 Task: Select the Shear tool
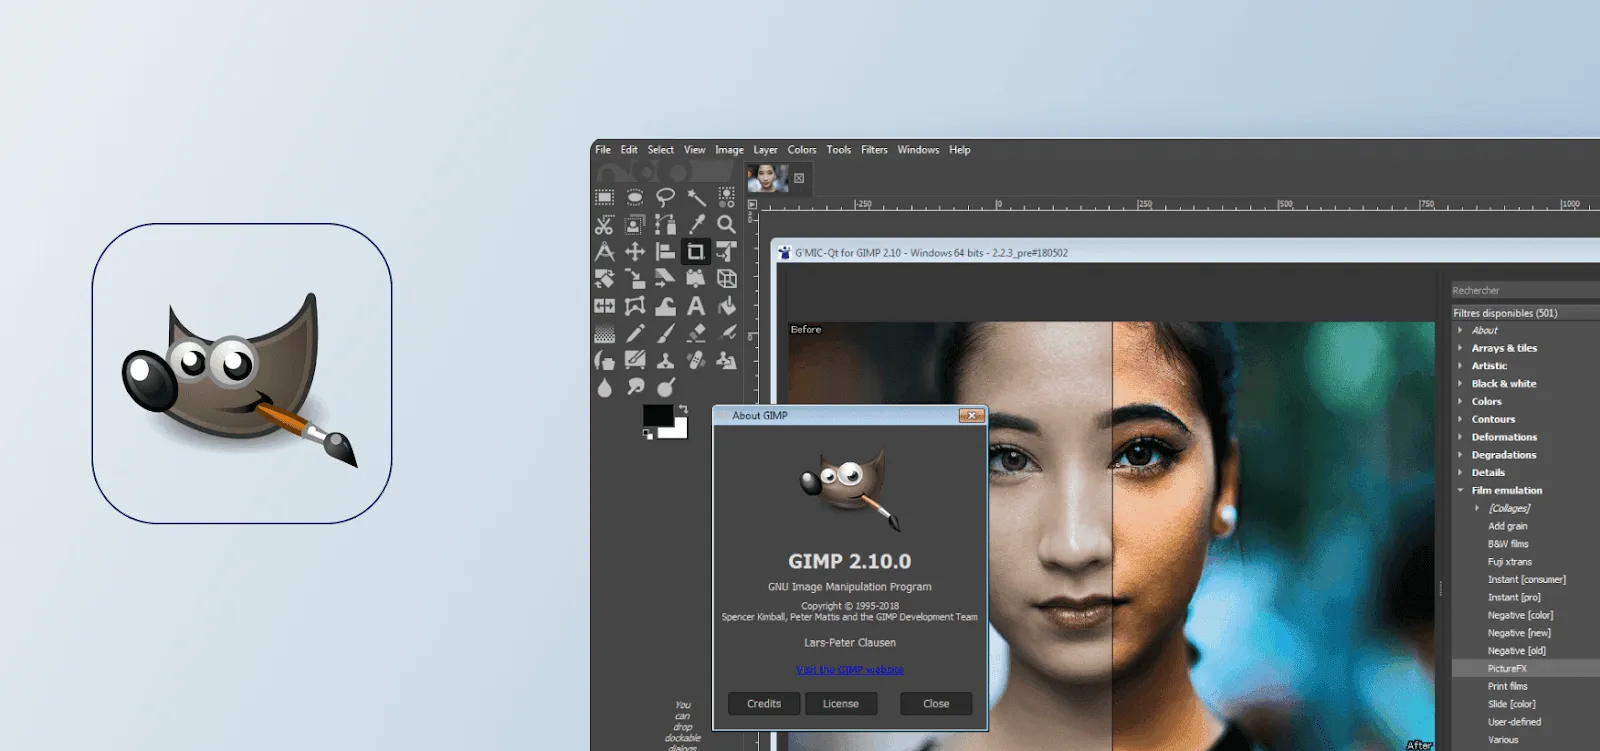pyautogui.click(x=665, y=278)
